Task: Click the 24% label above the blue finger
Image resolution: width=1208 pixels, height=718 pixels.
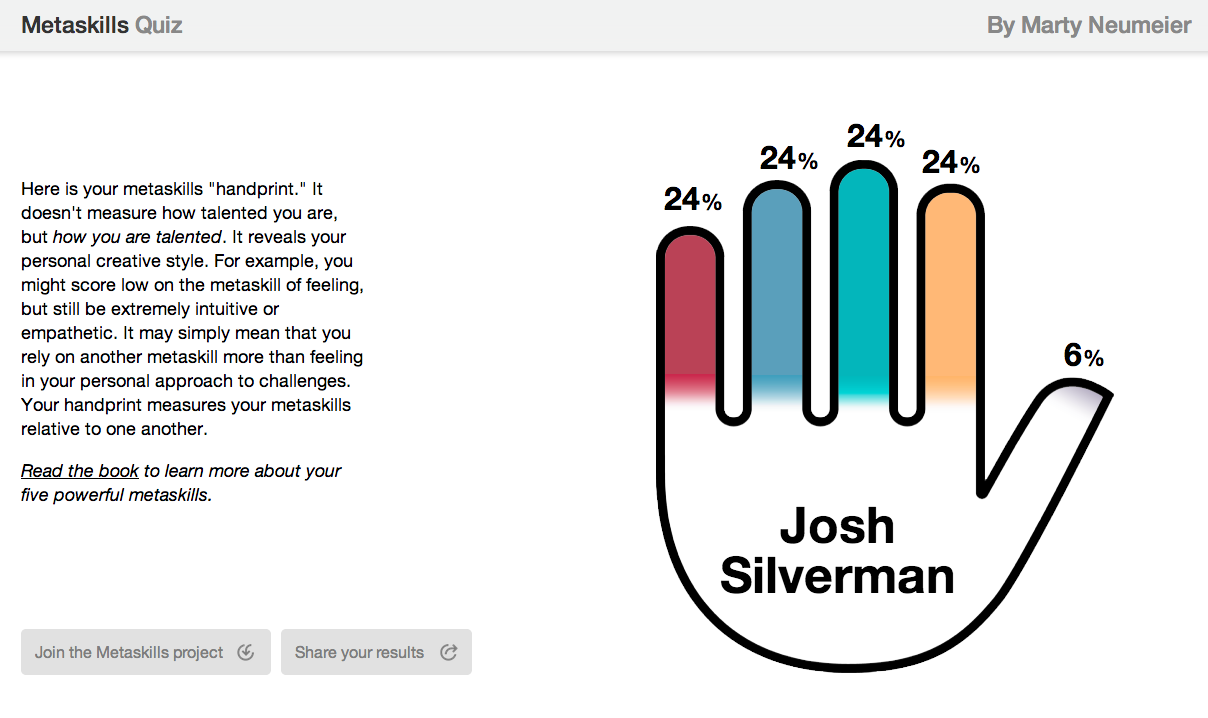Action: coord(789,158)
